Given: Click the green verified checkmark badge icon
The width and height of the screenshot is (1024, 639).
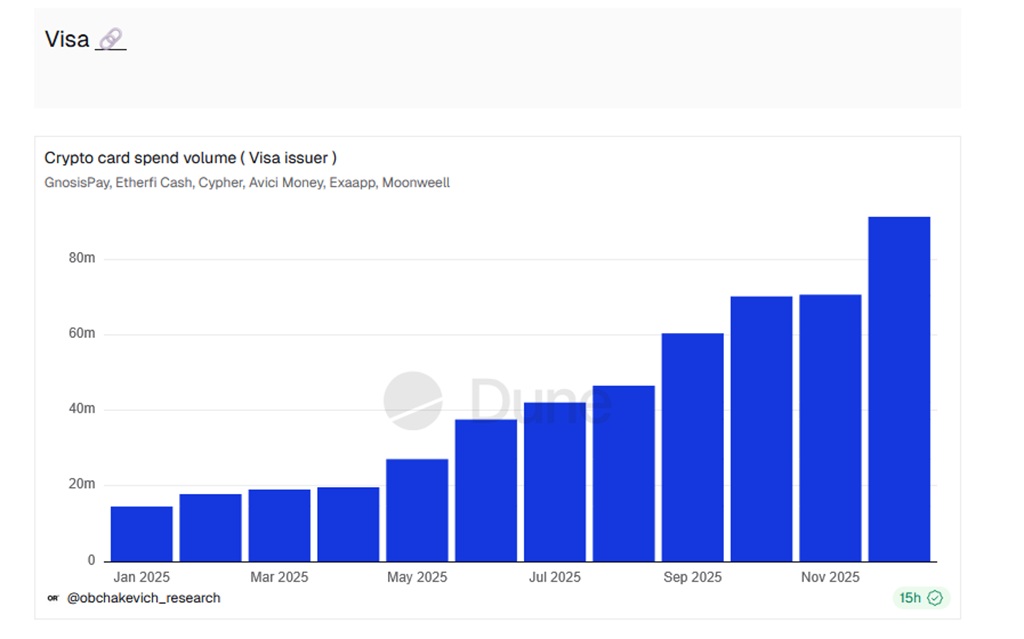Looking at the screenshot, I should [934, 597].
